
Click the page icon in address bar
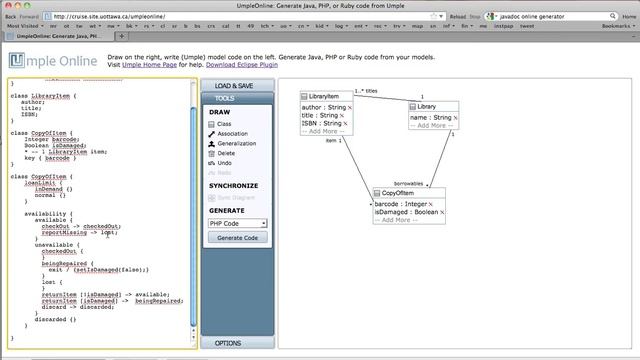(x=47, y=16)
